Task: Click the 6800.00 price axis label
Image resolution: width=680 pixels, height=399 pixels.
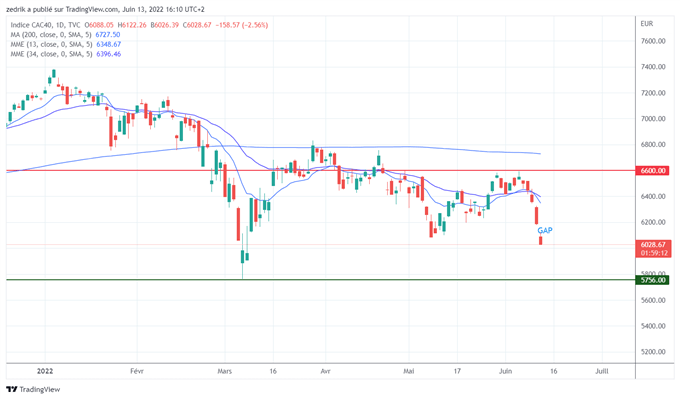Action: click(653, 144)
